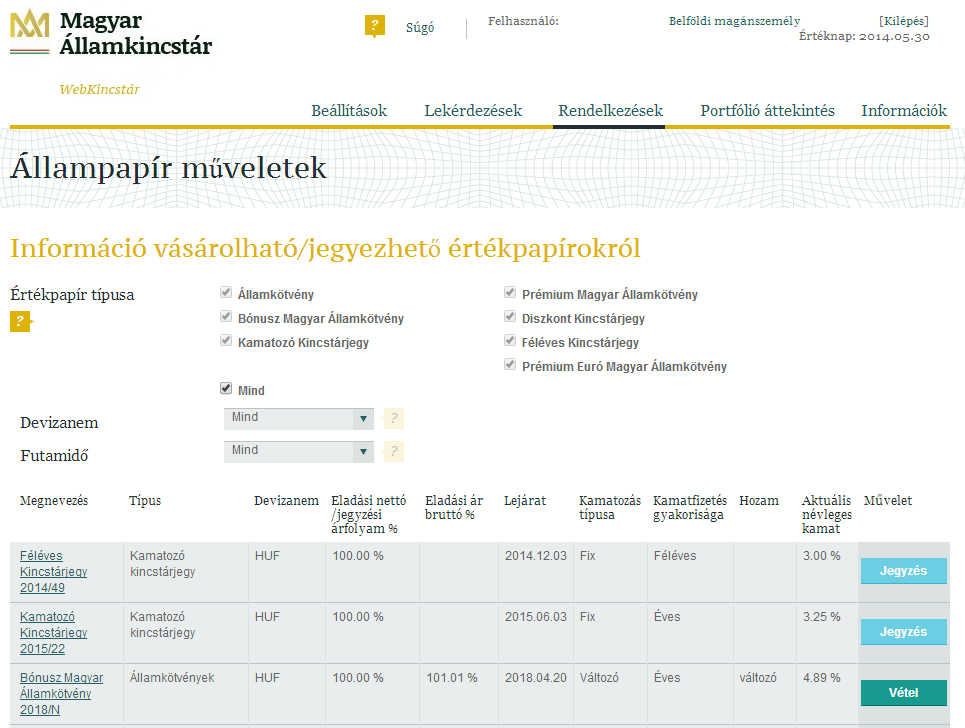The image size is (965, 728).
Task: Click Jegyzés for Féléves Kincstárjegy 2014/49
Action: click(x=903, y=571)
